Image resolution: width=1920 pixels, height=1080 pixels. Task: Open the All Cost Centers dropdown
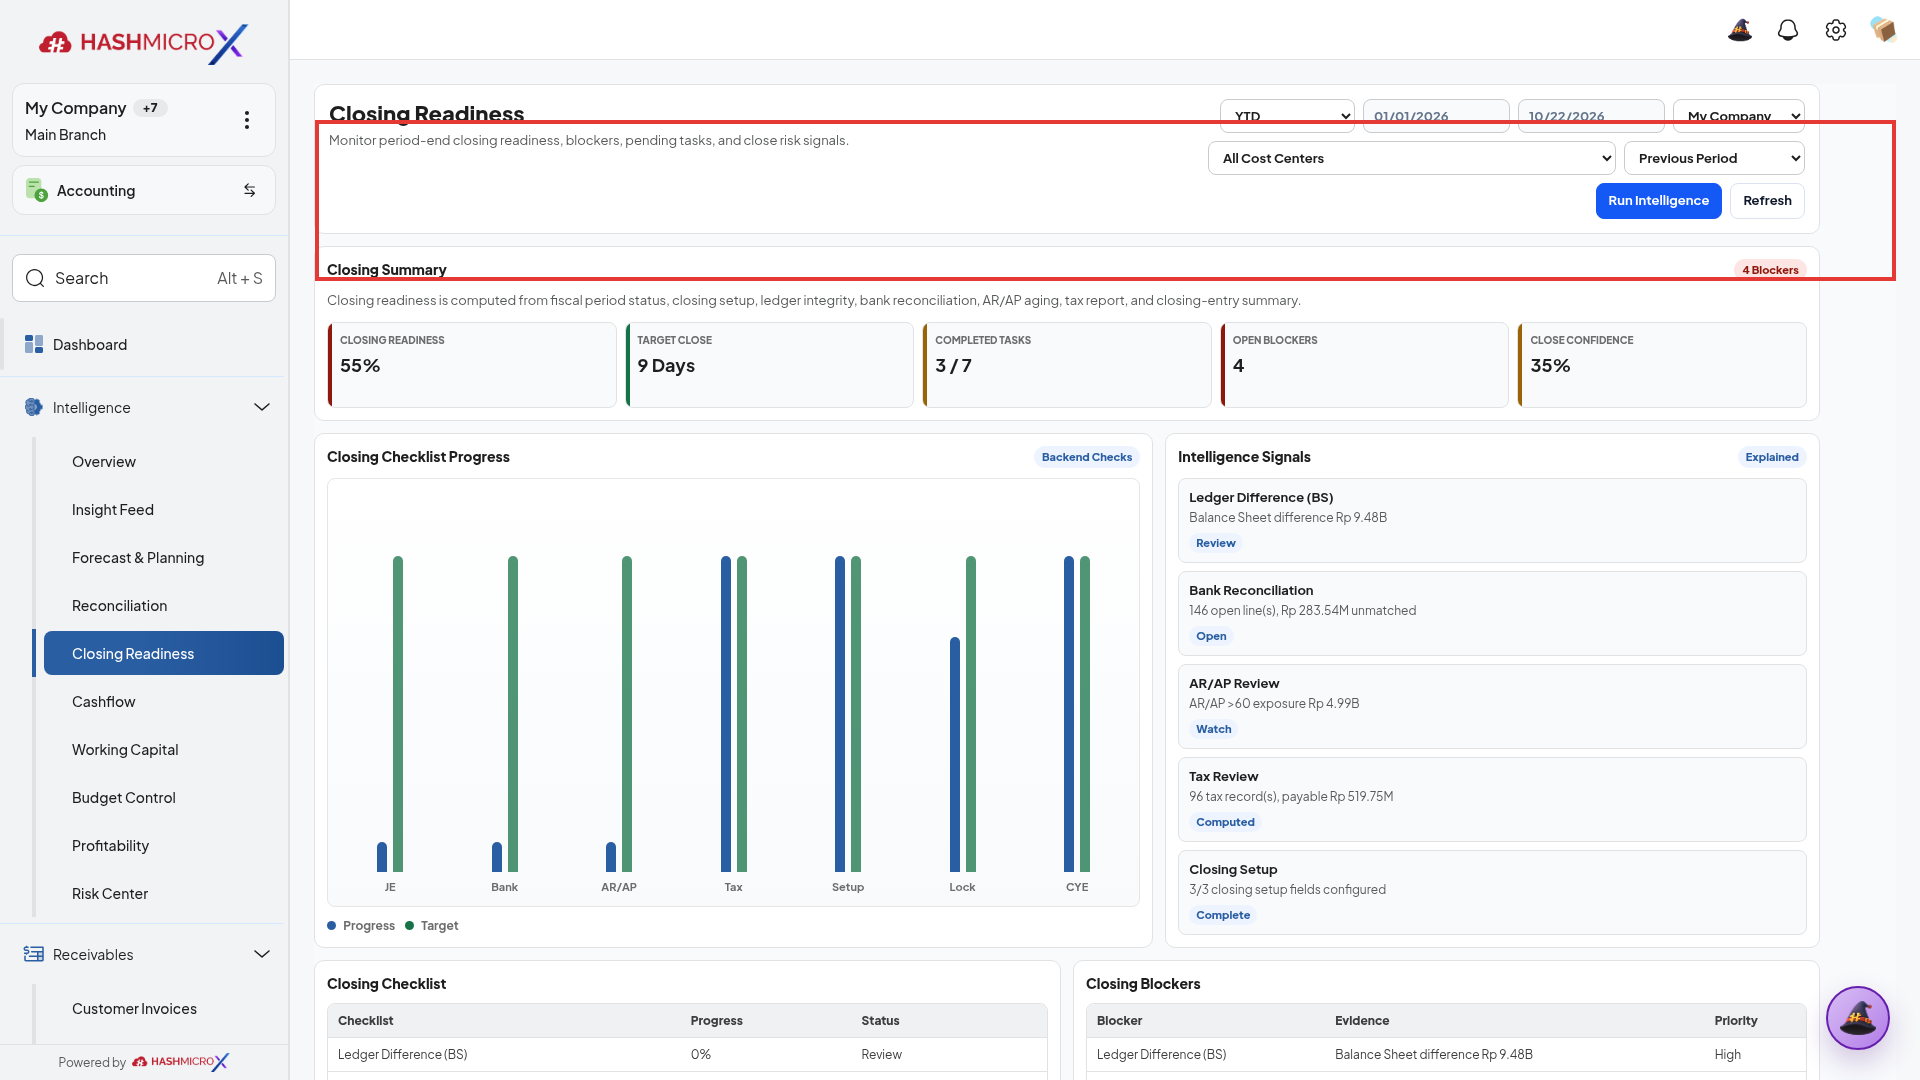pos(1412,158)
